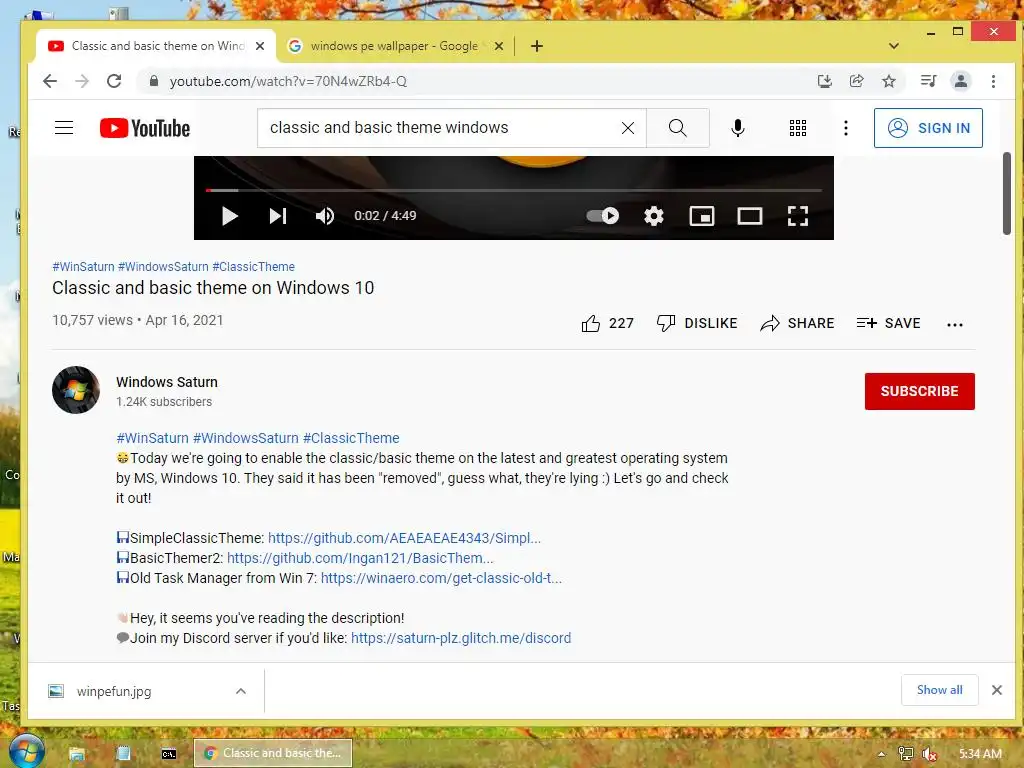Open a new browser tab
Screen dimensions: 1024x768
[537, 46]
